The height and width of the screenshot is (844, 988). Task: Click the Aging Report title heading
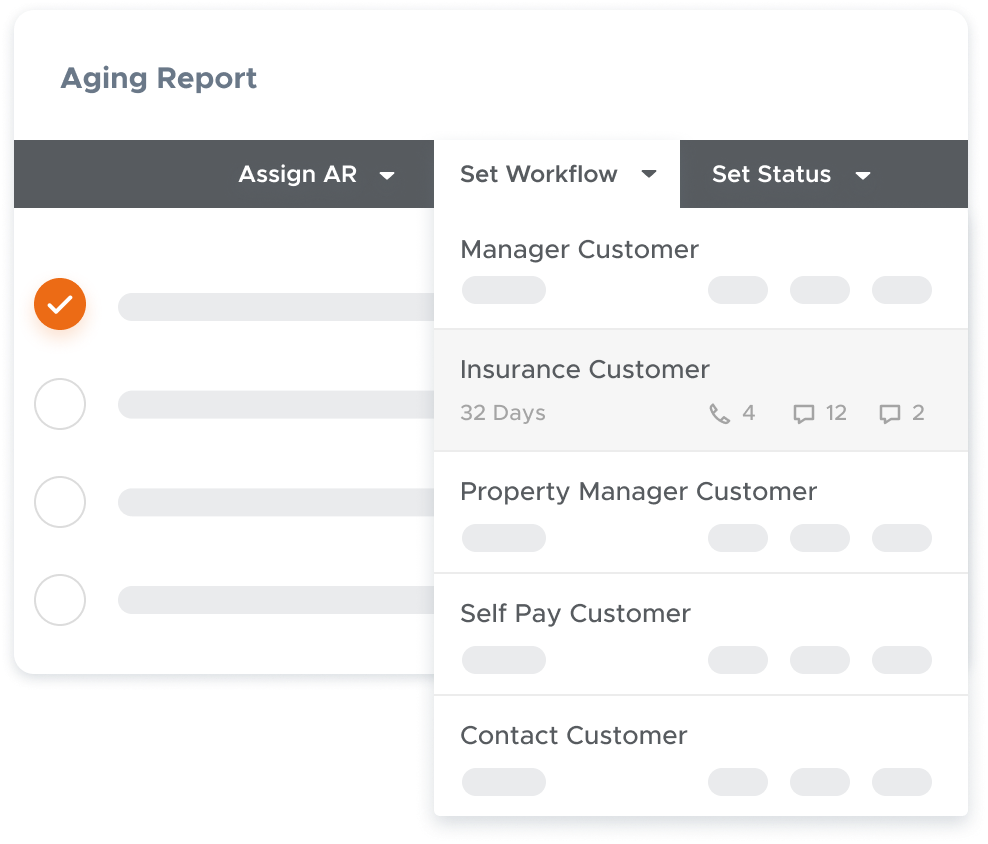click(x=158, y=78)
